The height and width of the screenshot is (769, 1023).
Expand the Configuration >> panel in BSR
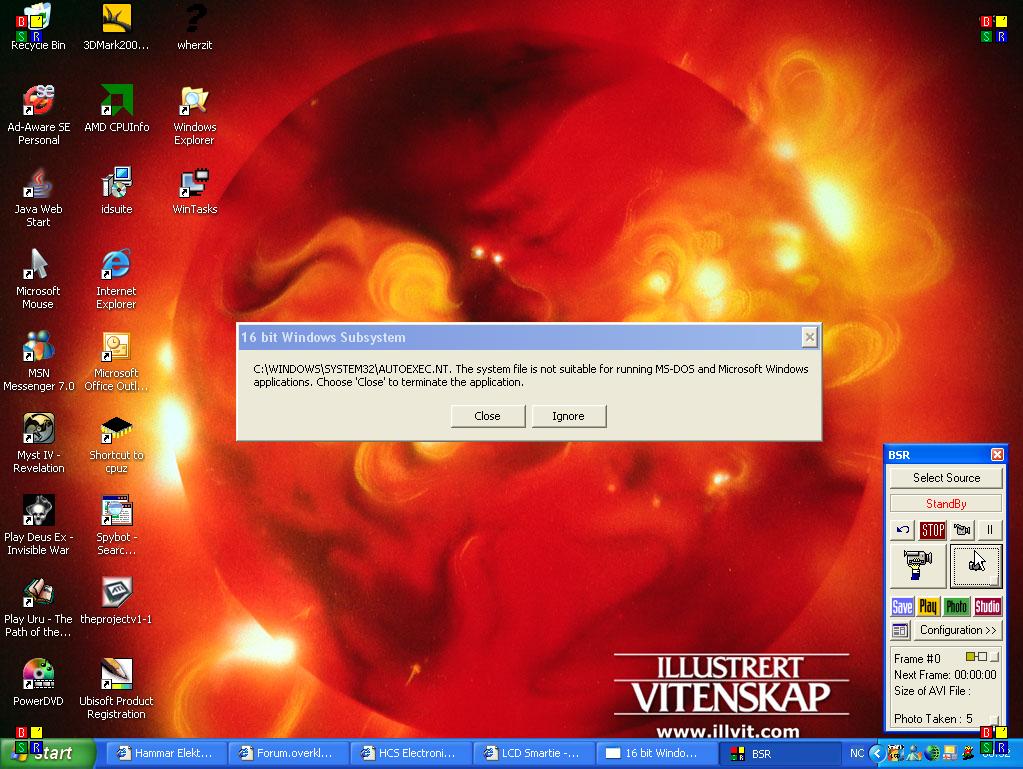957,630
